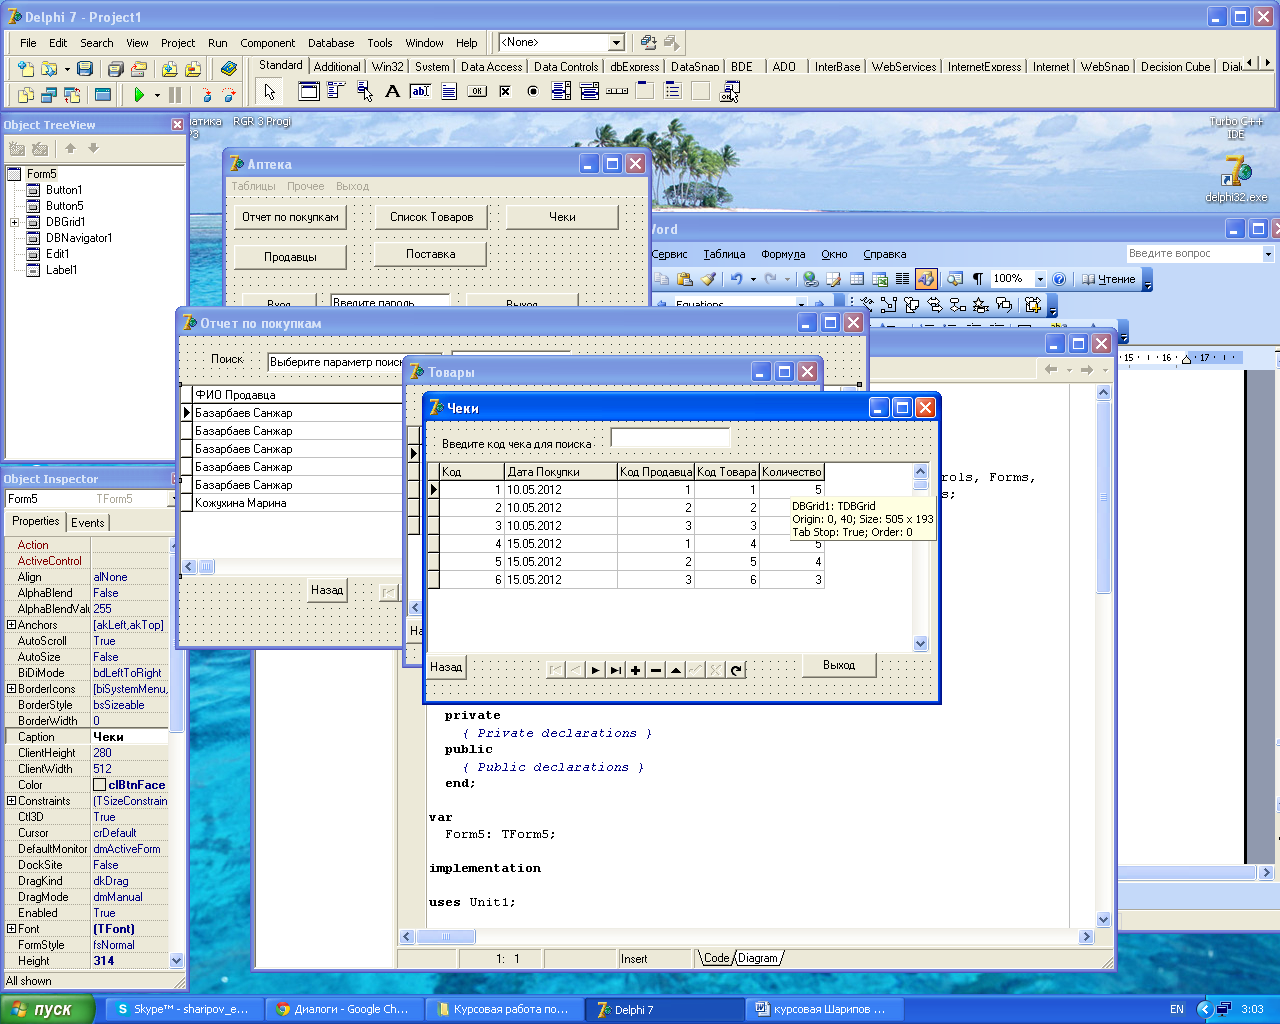
Task: Click the Add File to Project icon
Action: coord(169,69)
